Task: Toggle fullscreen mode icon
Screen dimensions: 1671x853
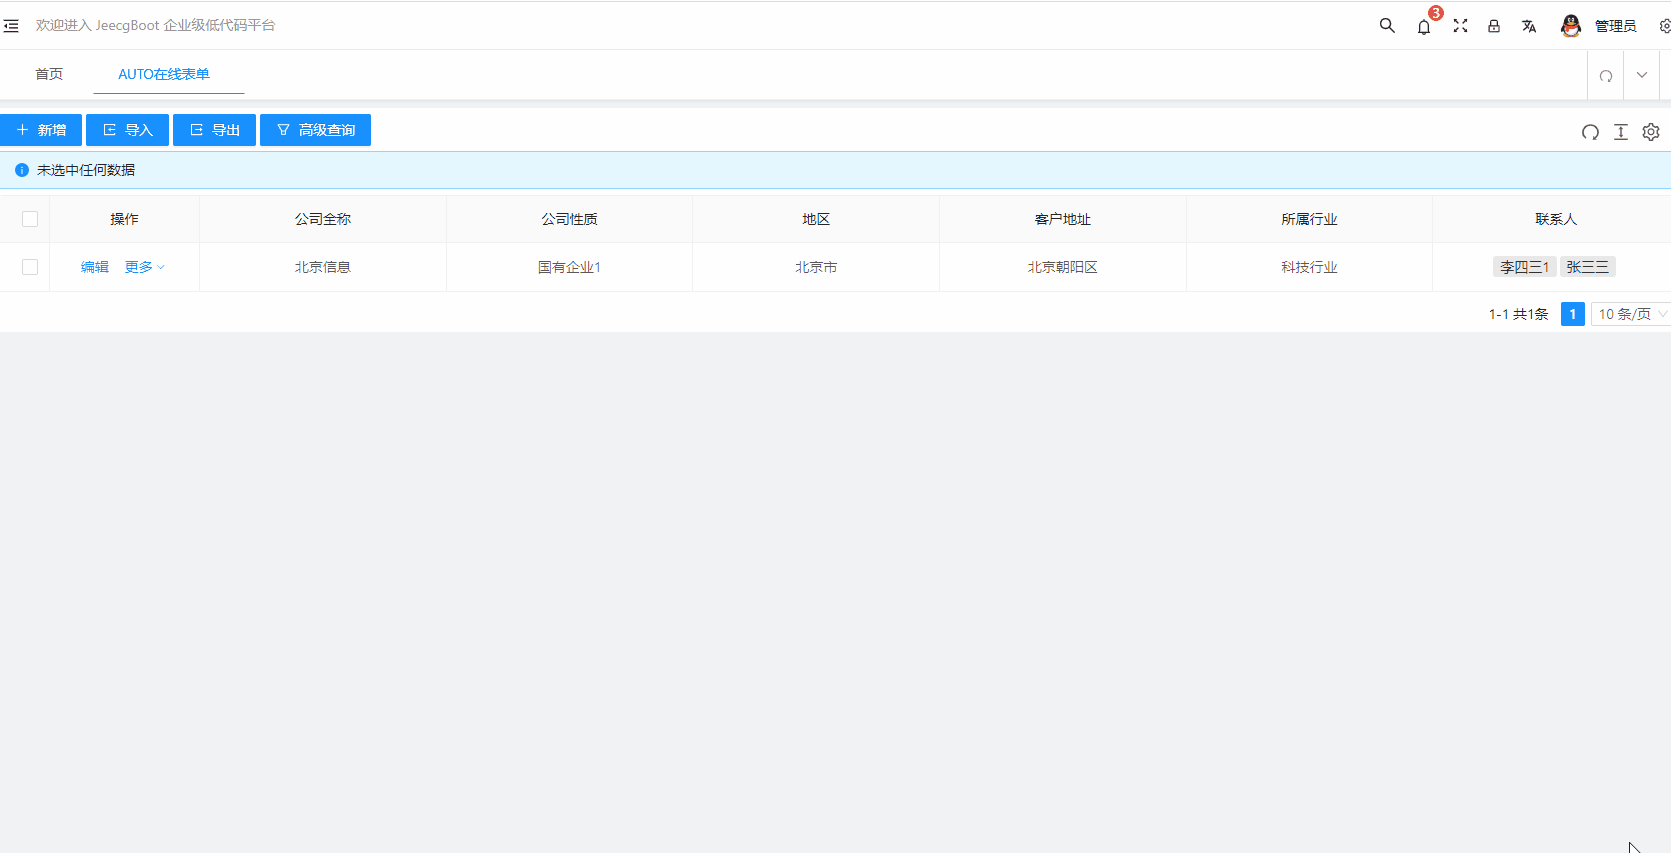Action: click(1460, 26)
